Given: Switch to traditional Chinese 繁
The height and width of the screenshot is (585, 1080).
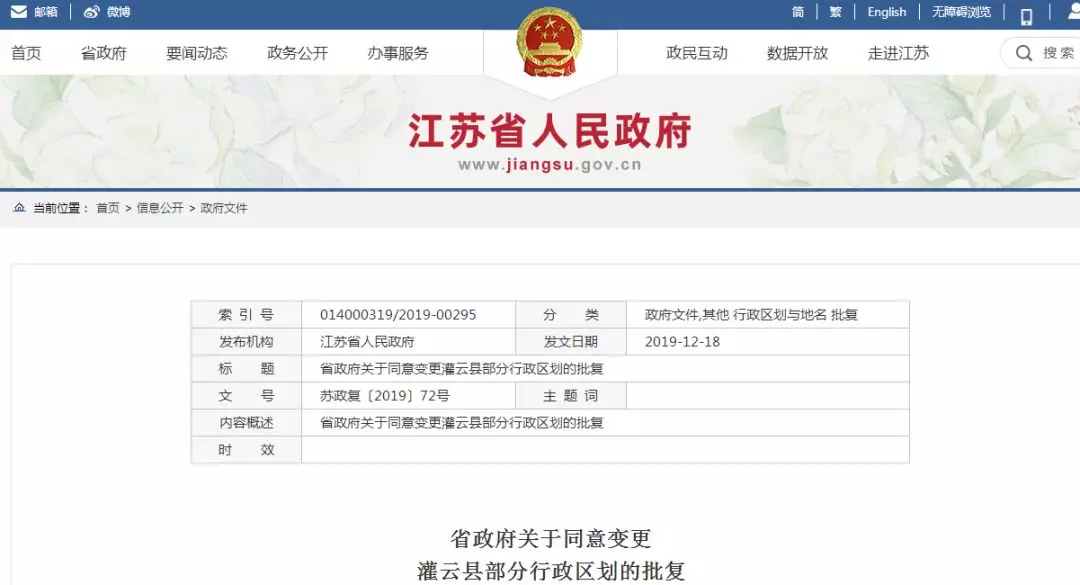Looking at the screenshot, I should click(835, 12).
